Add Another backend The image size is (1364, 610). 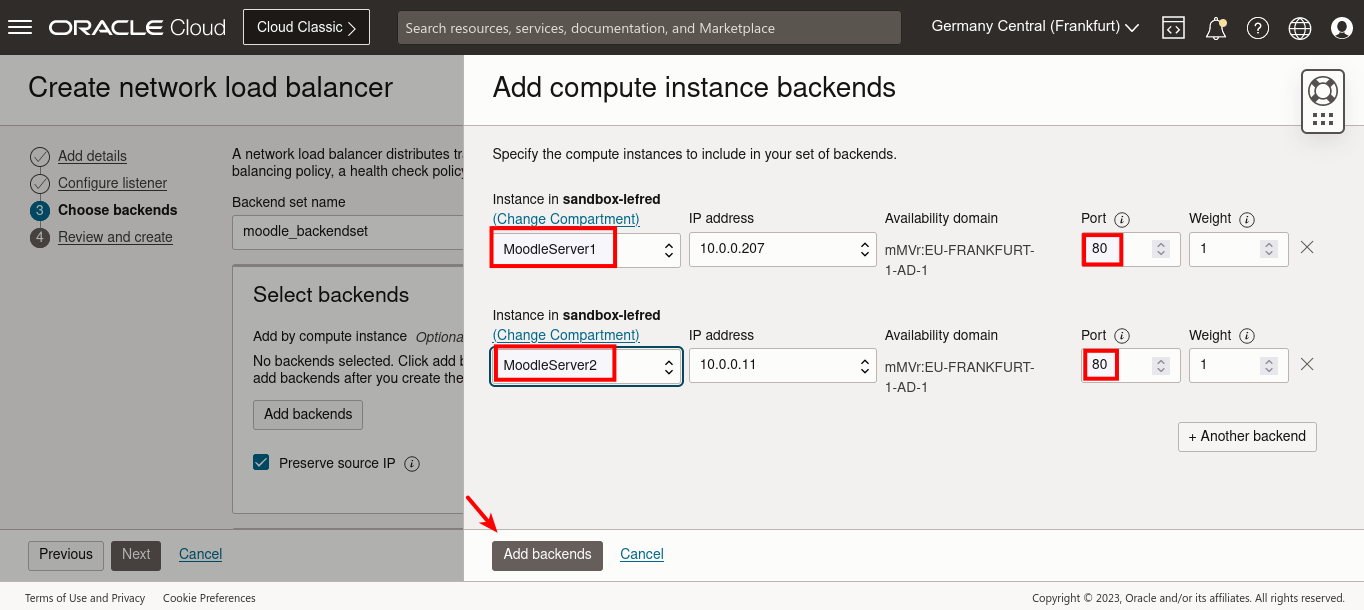(1247, 436)
